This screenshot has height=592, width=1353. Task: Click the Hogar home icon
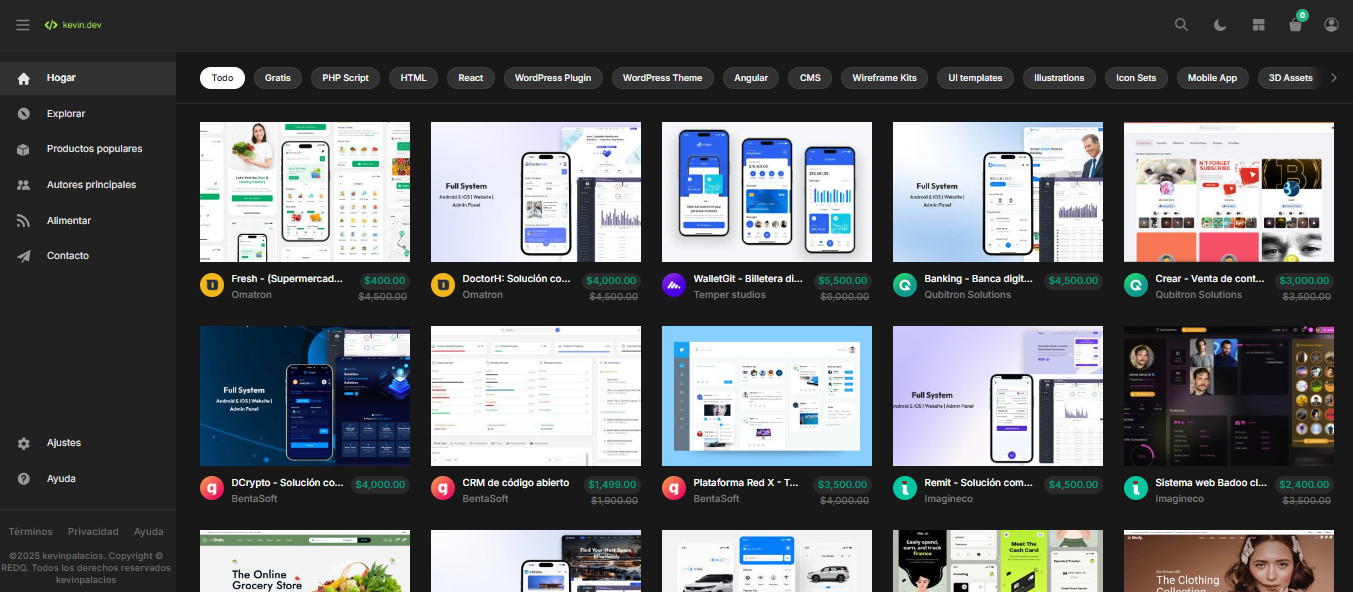coord(24,78)
